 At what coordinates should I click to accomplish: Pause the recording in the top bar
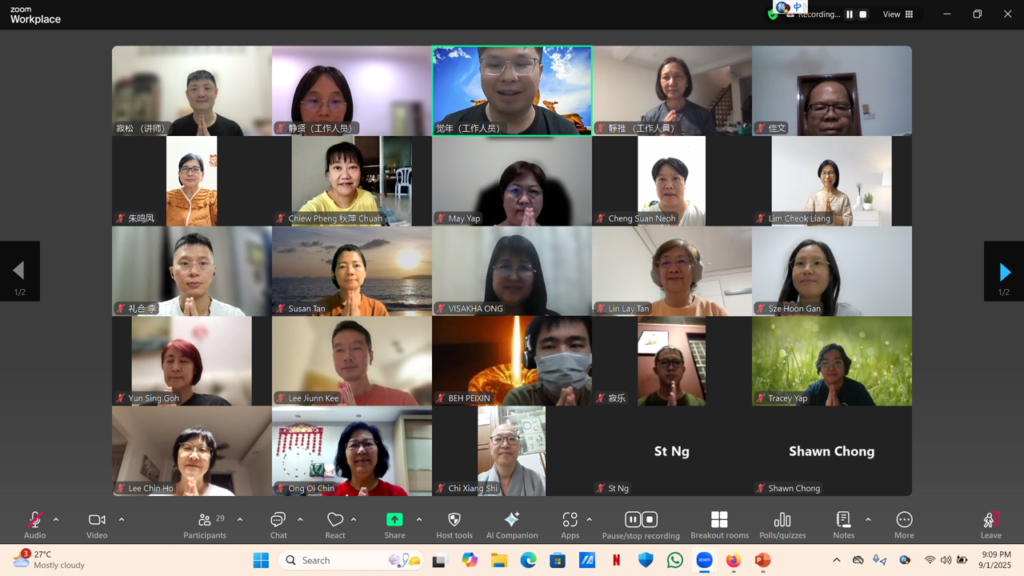tap(849, 15)
